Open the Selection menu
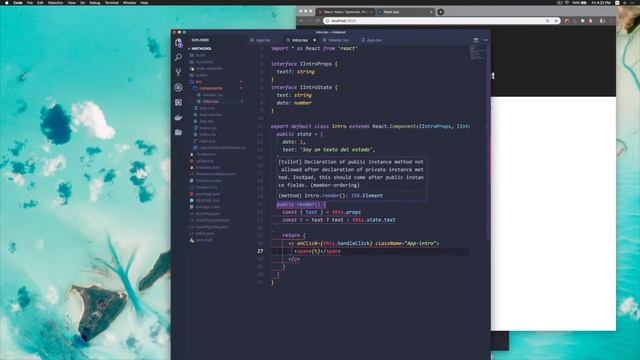Screen dimensions: 640x360 click(x=56, y=2)
